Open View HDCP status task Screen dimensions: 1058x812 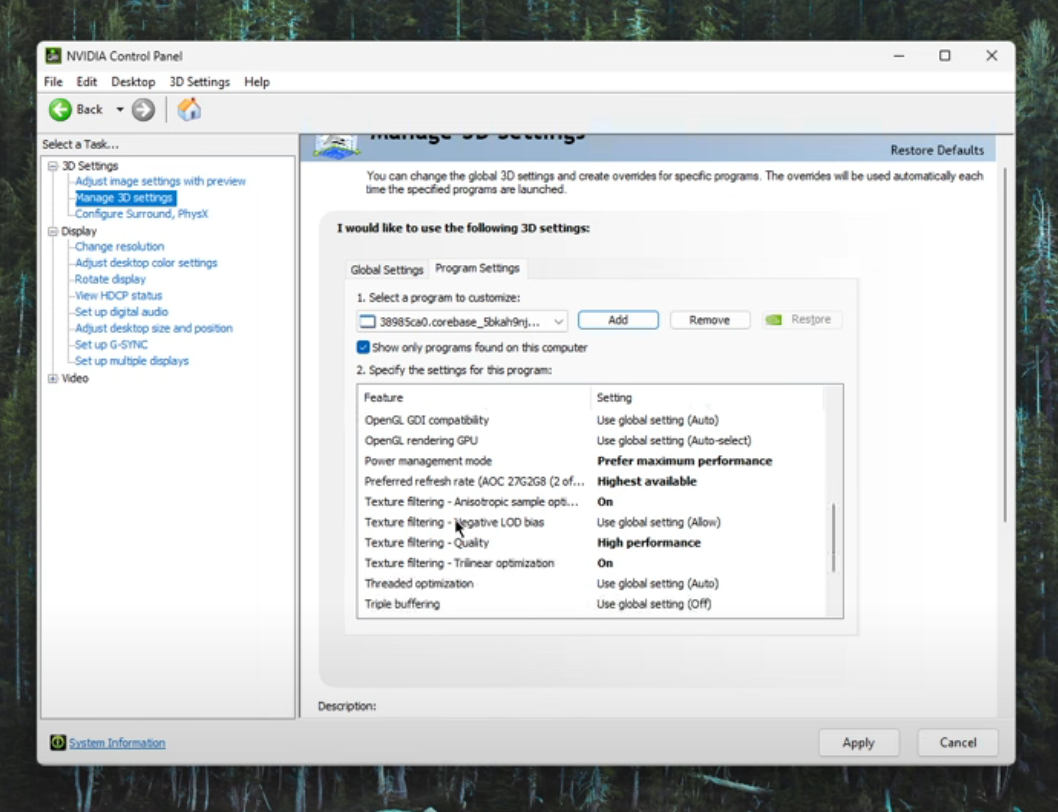tap(118, 295)
